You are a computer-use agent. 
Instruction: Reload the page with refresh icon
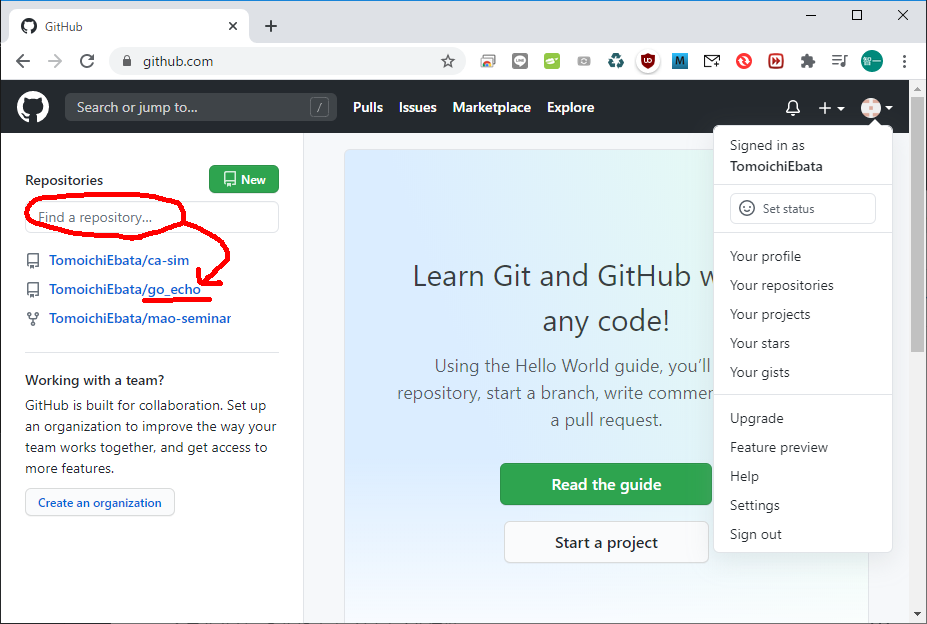[87, 61]
